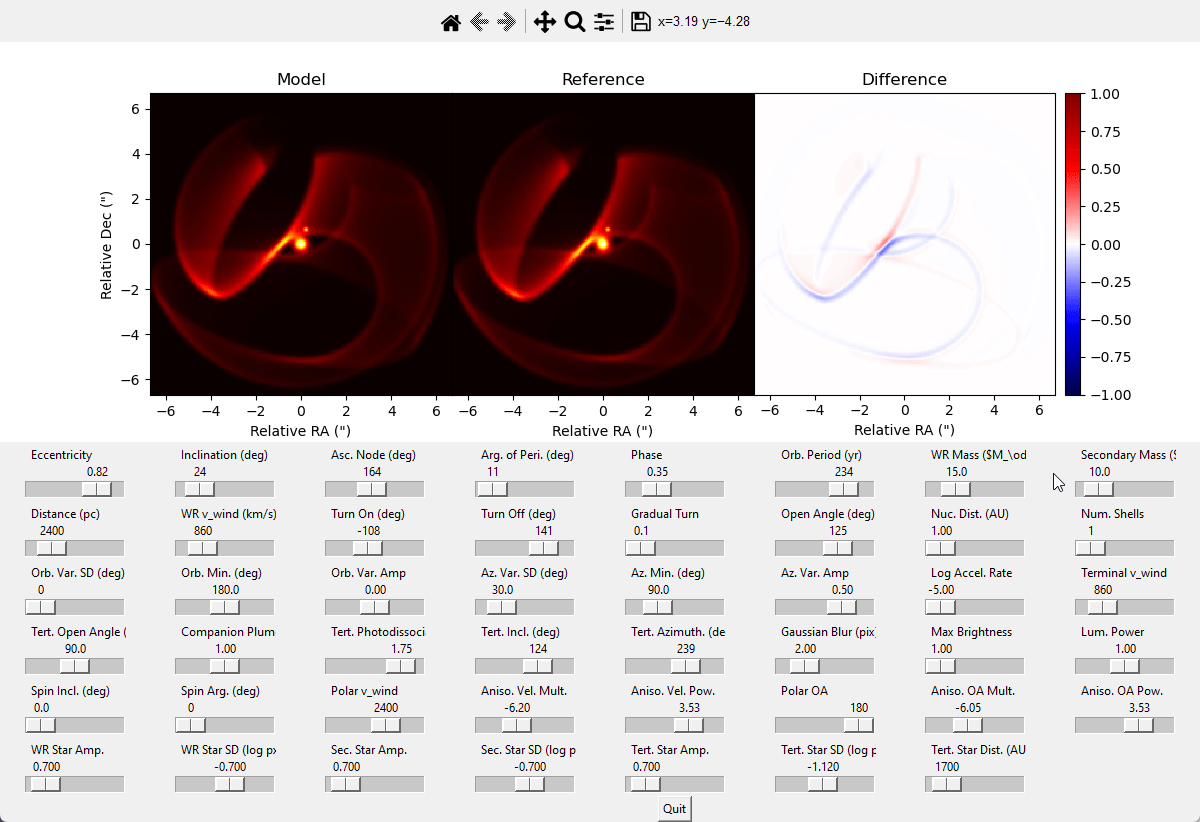Adjust the Companion Plum slider
The image size is (1200, 822).
pyautogui.click(x=224, y=666)
